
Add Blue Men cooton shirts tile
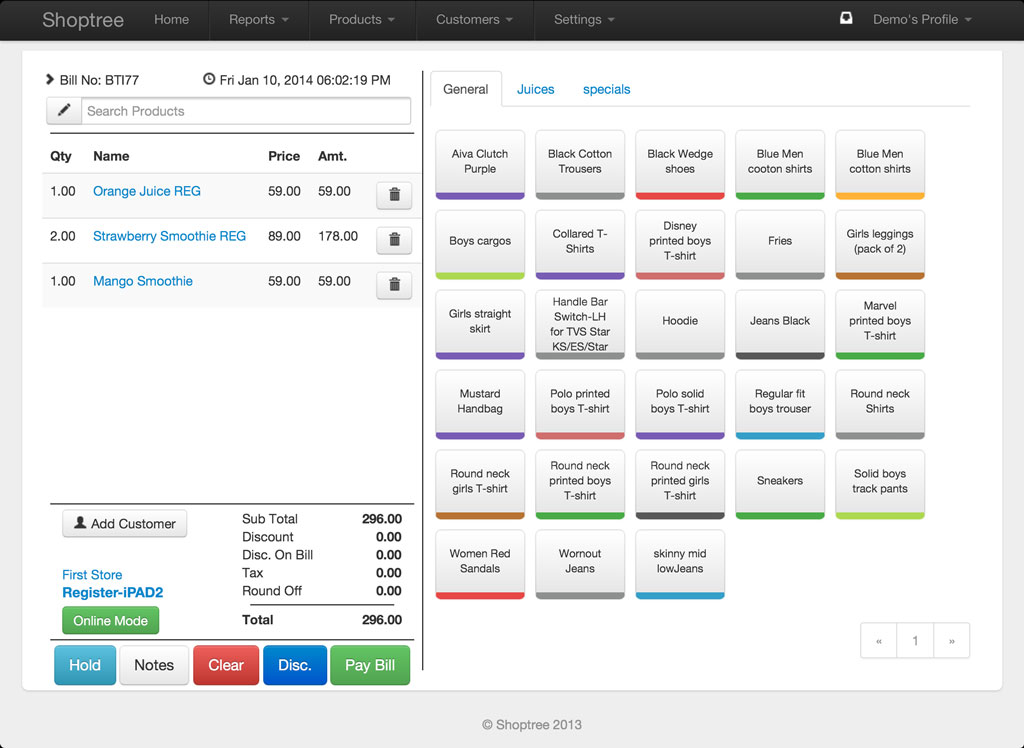point(780,165)
